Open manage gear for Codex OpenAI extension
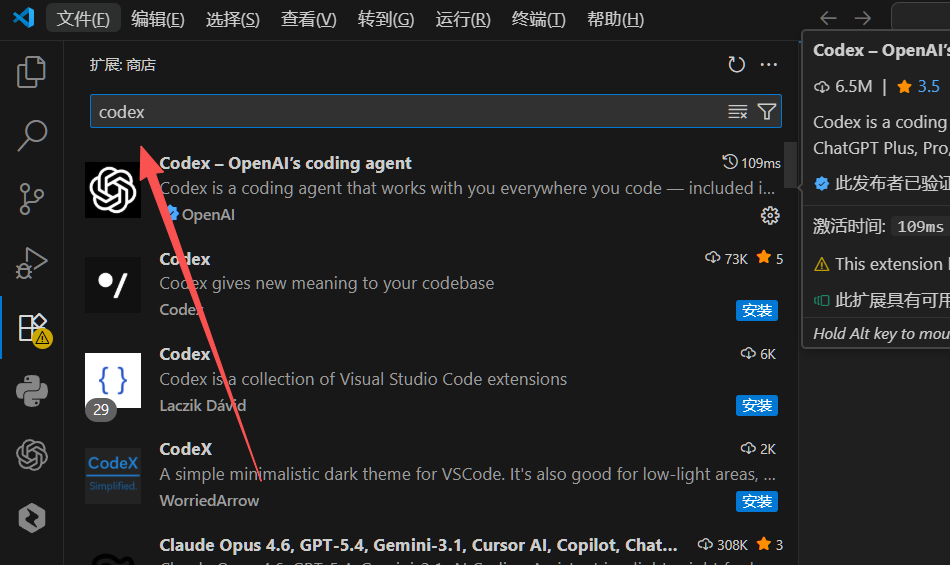Image resolution: width=950 pixels, height=565 pixels. (x=770, y=216)
